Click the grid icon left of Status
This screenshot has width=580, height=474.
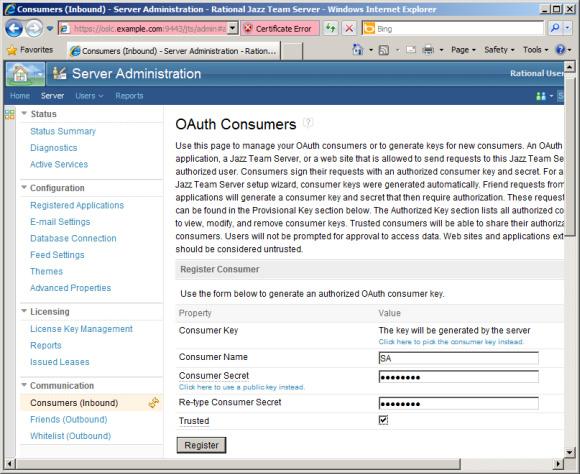pyautogui.click(x=10, y=114)
